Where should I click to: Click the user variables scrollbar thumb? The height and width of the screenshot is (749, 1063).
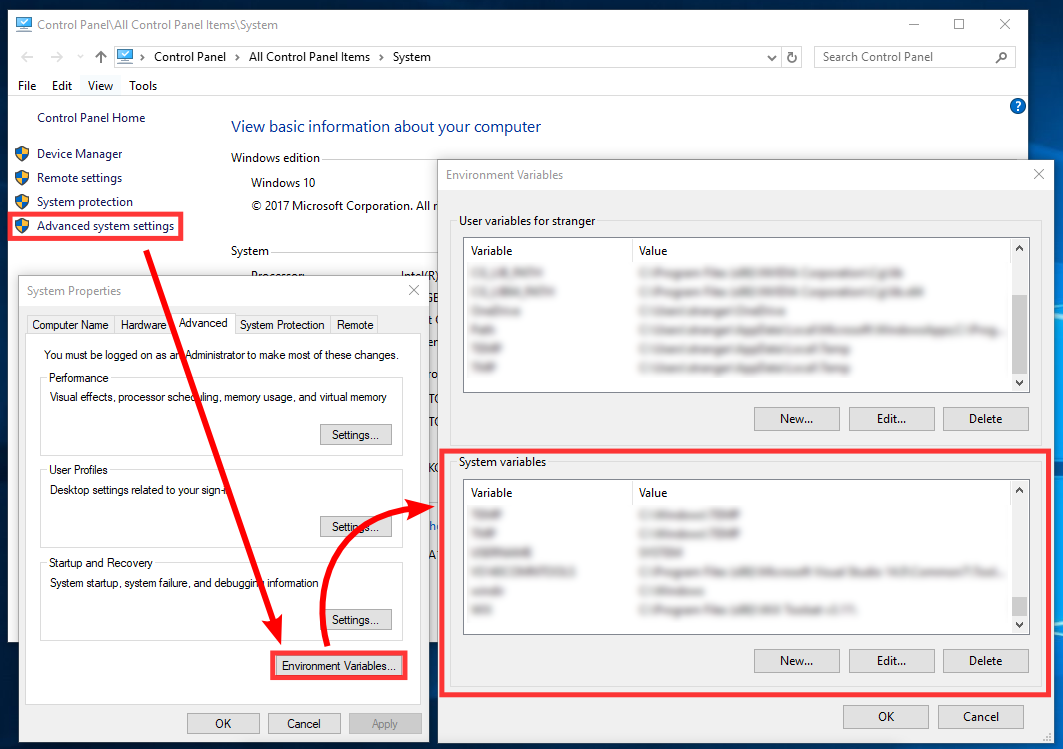[x=1019, y=333]
